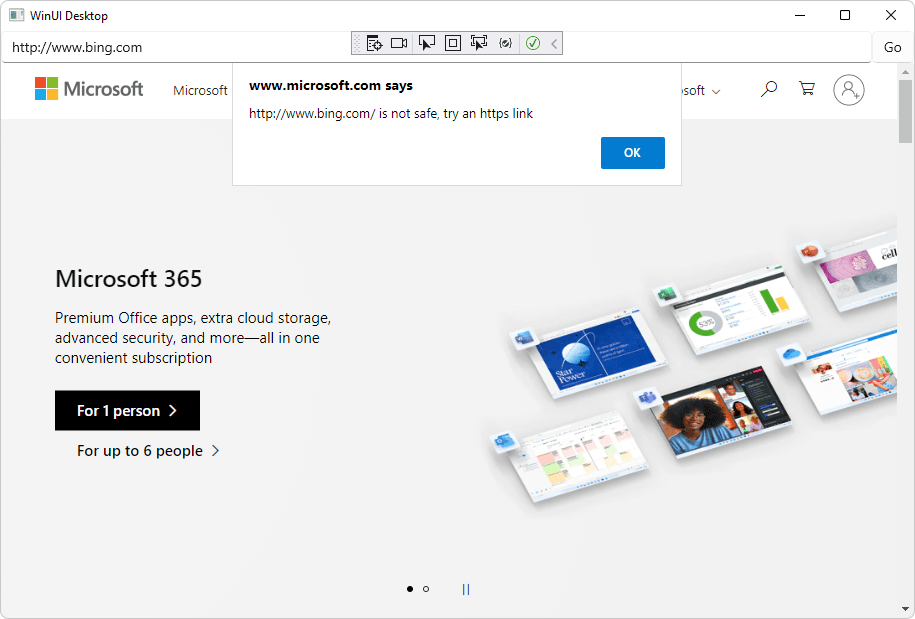This screenshot has width=915, height=619.
Task: Enable Select Element pointer in debug toolbar
Action: pyautogui.click(x=427, y=43)
